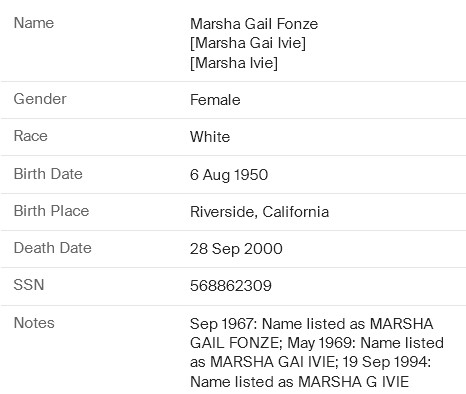
Task: Select the name Marsha Gail Fonze
Action: coord(254,24)
